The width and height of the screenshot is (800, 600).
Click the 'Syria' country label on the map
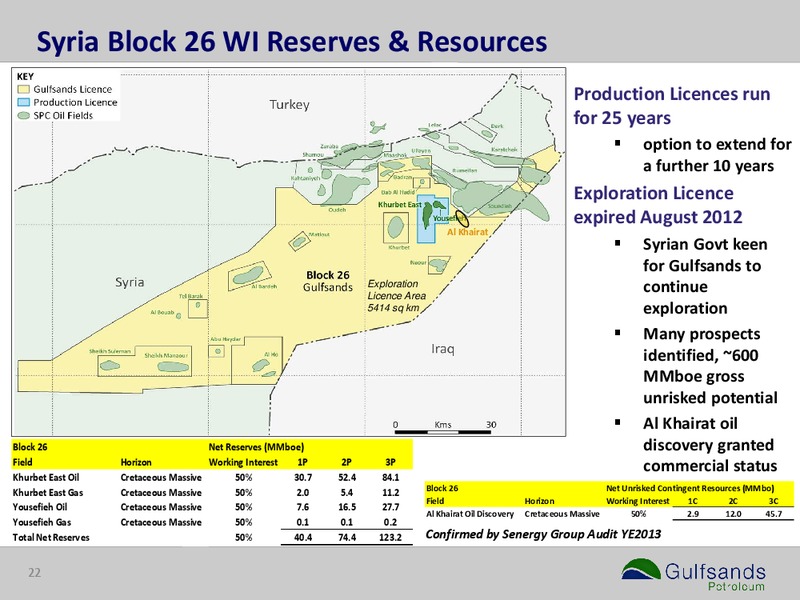[130, 282]
